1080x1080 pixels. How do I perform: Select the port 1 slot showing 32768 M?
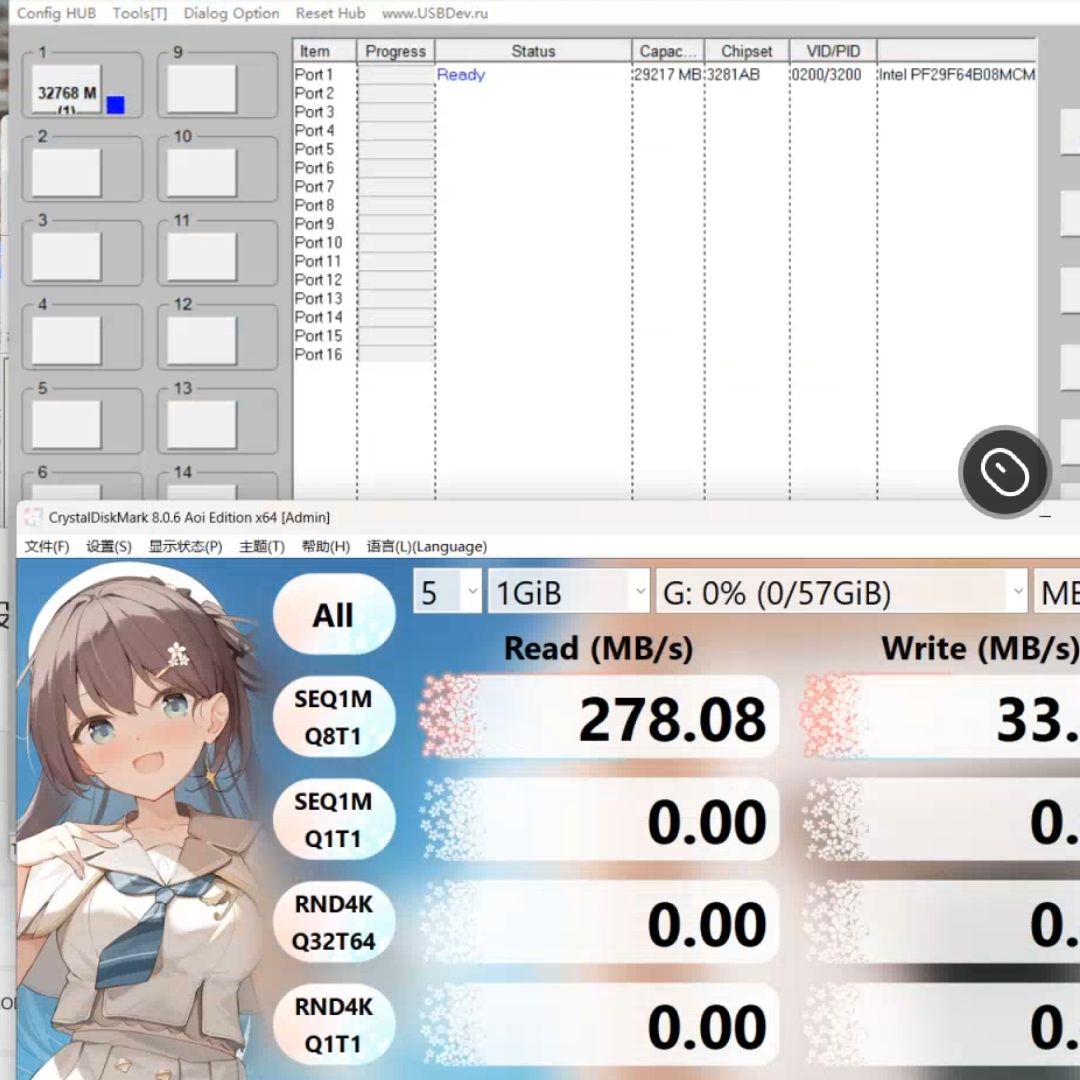click(x=66, y=90)
